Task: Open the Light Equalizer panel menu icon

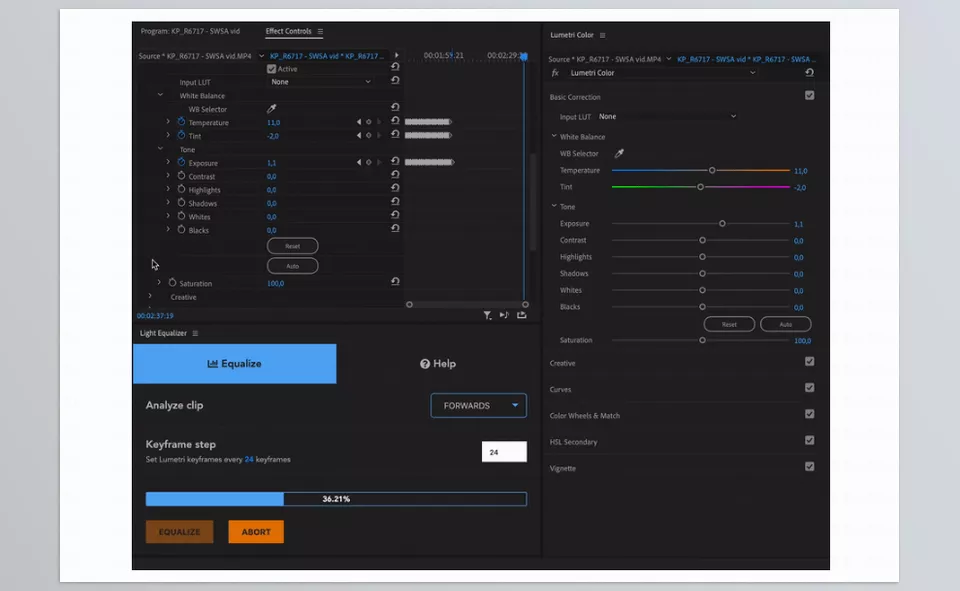Action: [x=195, y=333]
